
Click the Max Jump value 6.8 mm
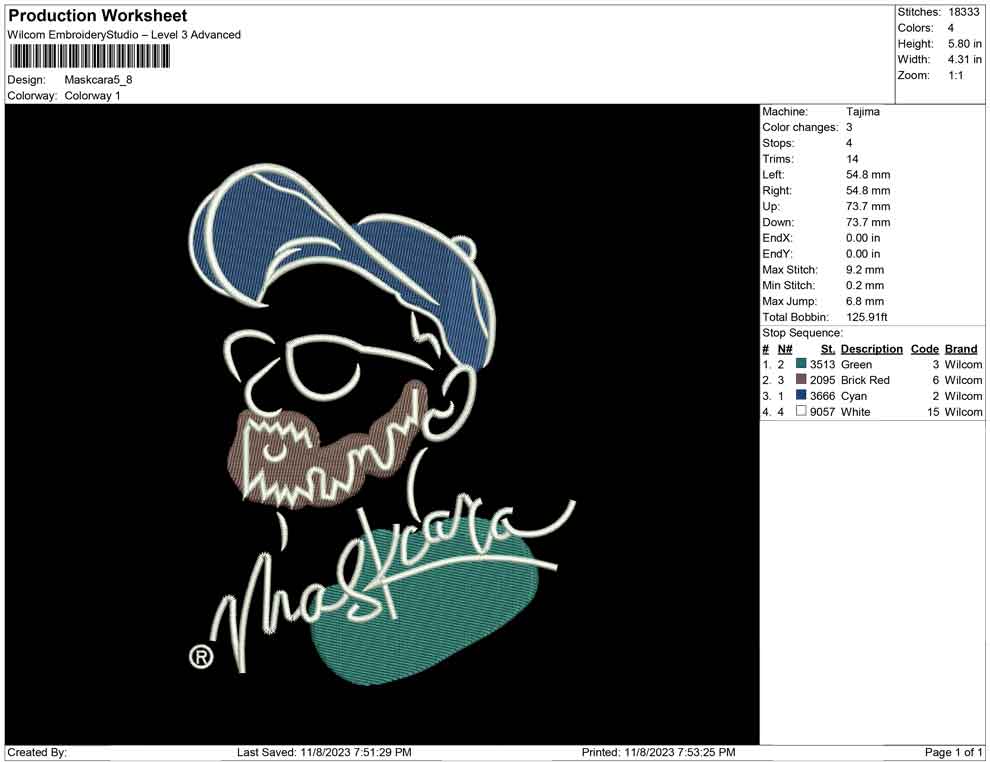[x=865, y=301]
